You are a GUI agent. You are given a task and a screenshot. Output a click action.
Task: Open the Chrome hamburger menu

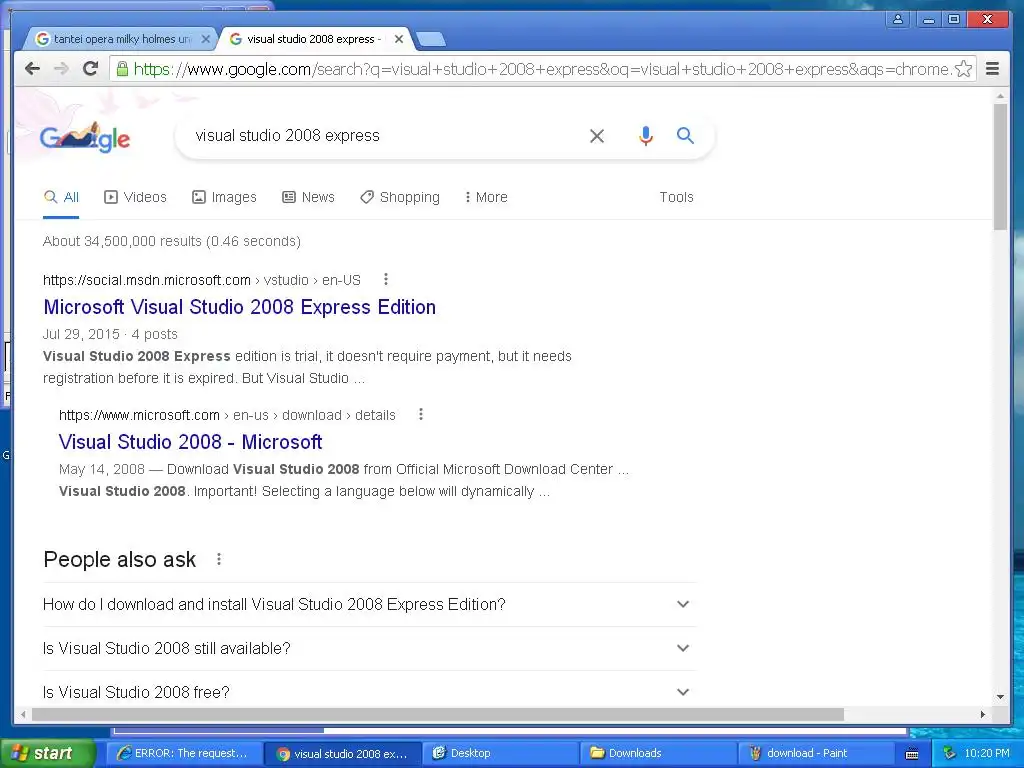tap(992, 69)
